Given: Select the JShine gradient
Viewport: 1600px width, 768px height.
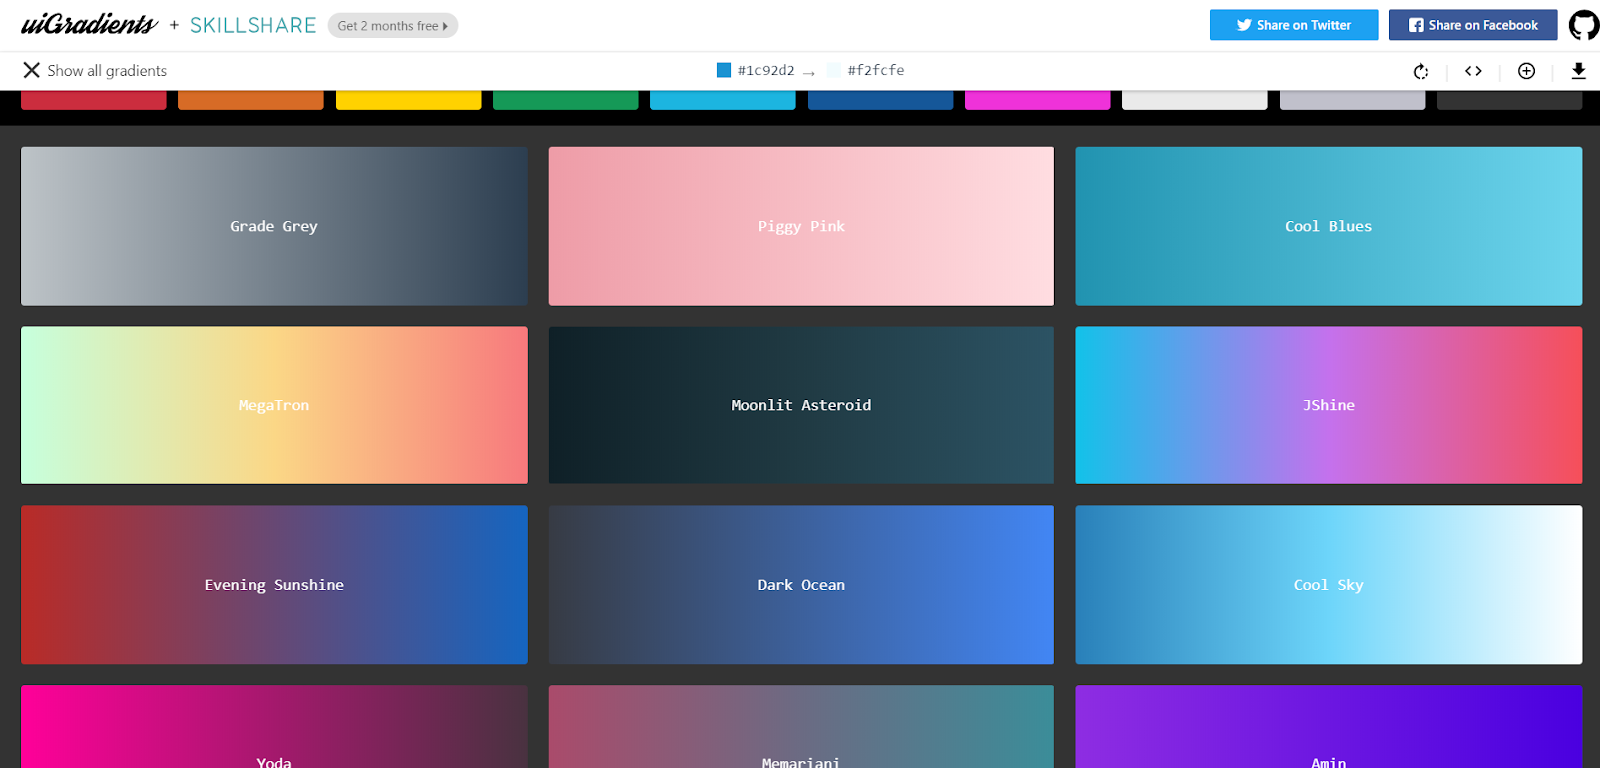Looking at the screenshot, I should (1329, 405).
